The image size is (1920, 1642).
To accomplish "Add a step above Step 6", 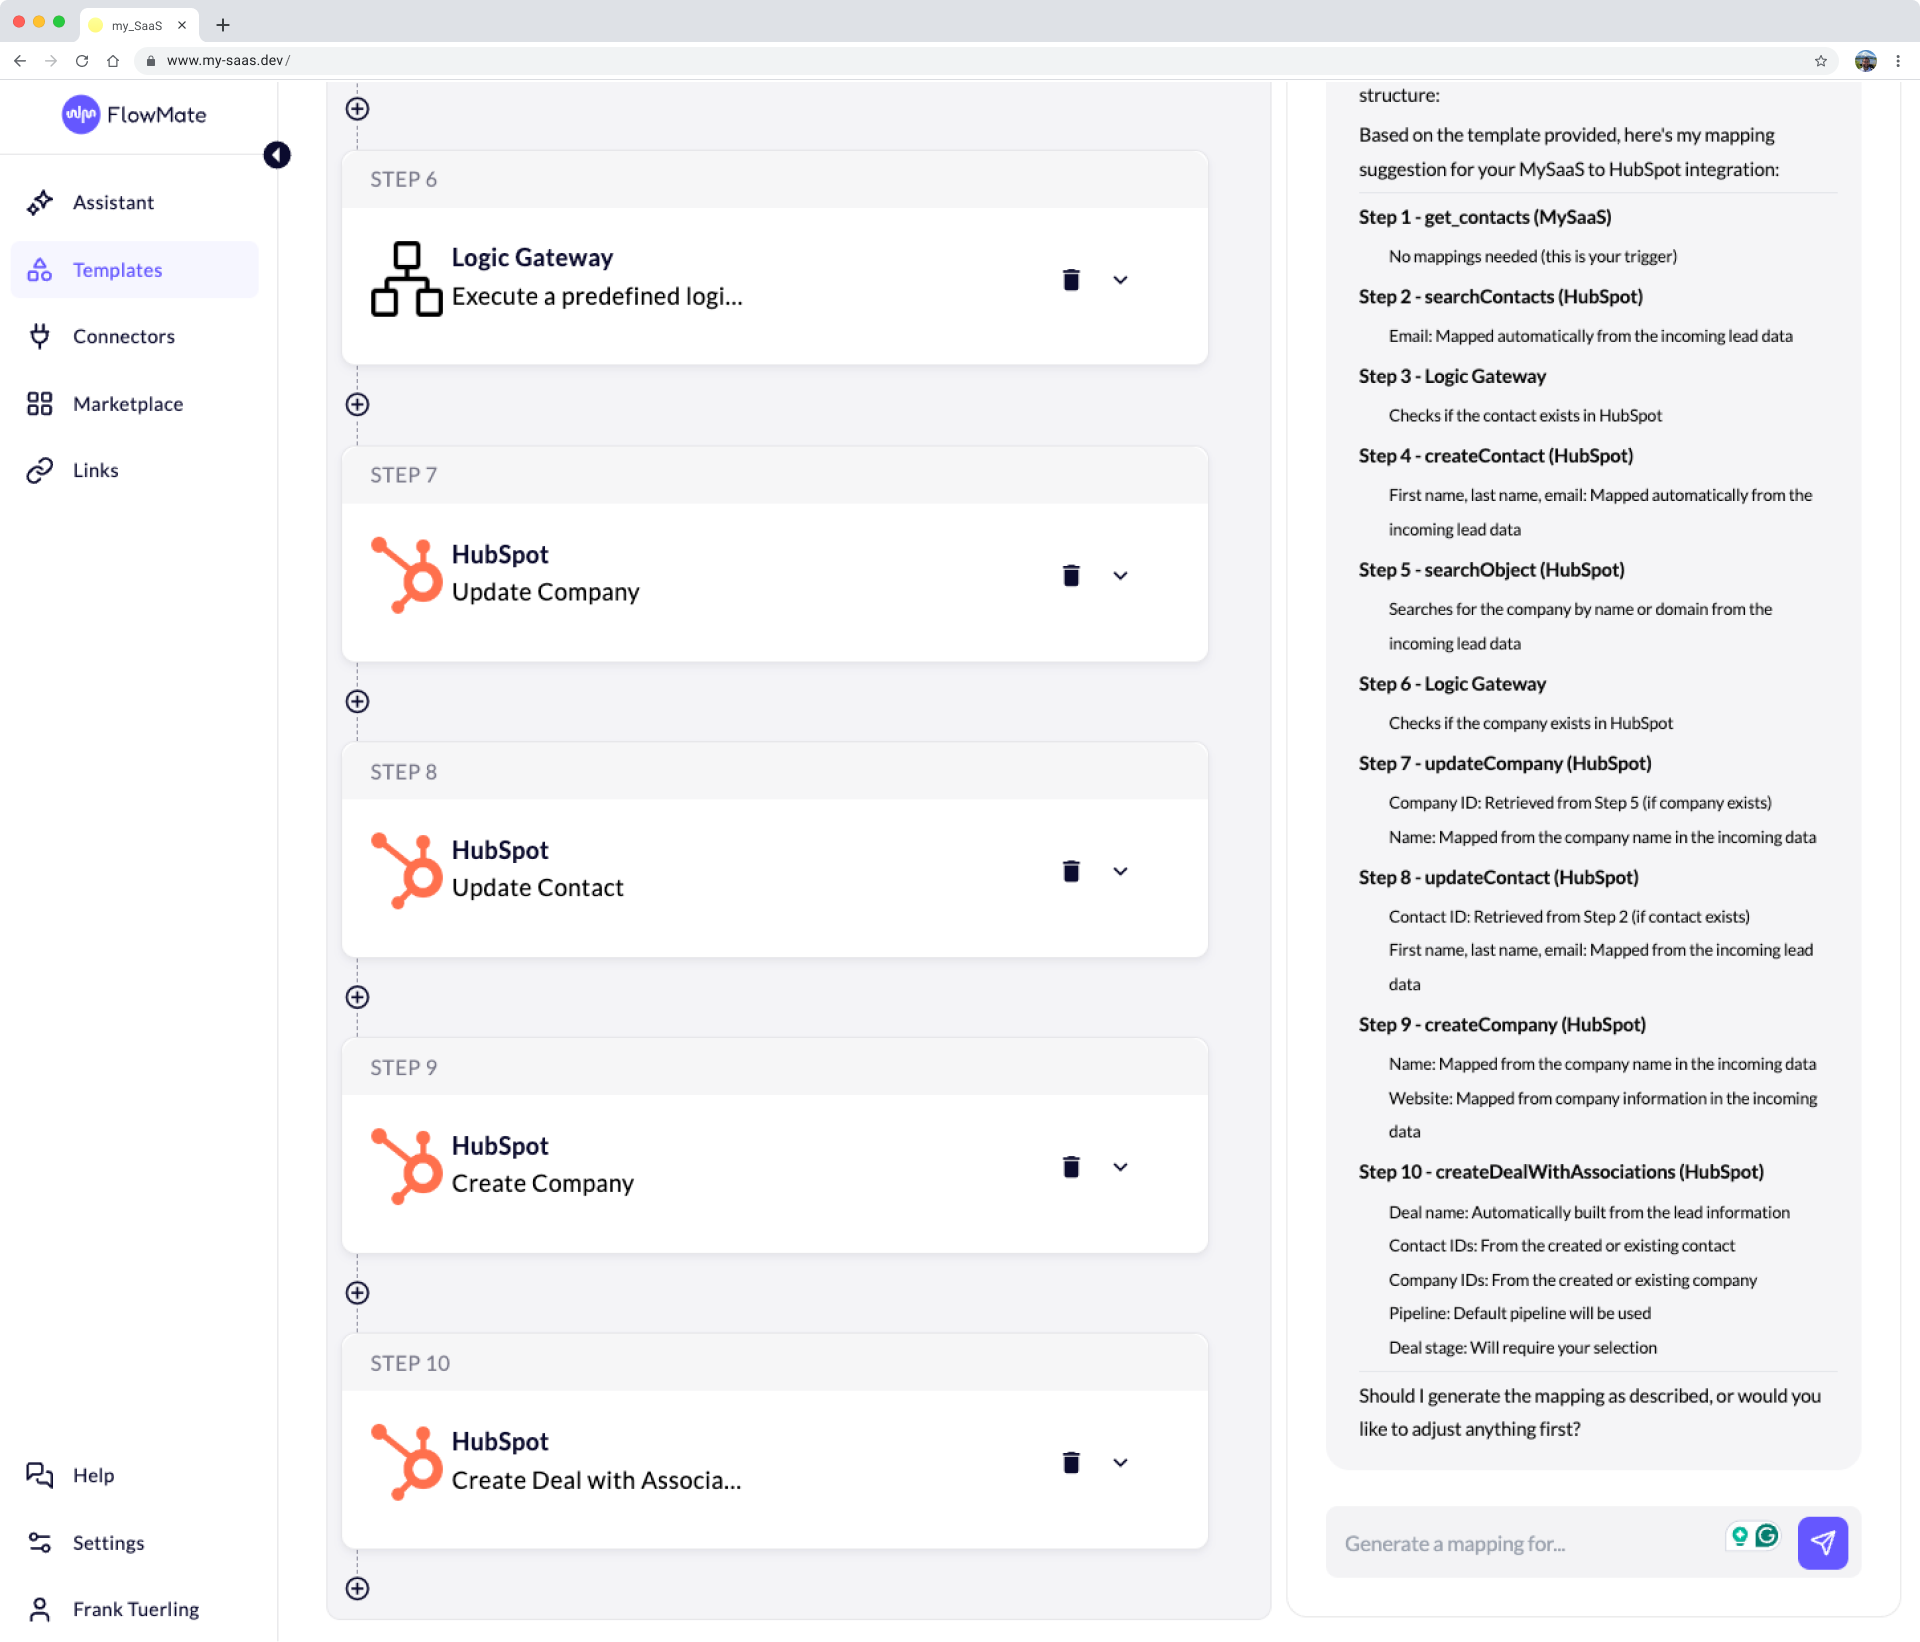I will coord(357,109).
